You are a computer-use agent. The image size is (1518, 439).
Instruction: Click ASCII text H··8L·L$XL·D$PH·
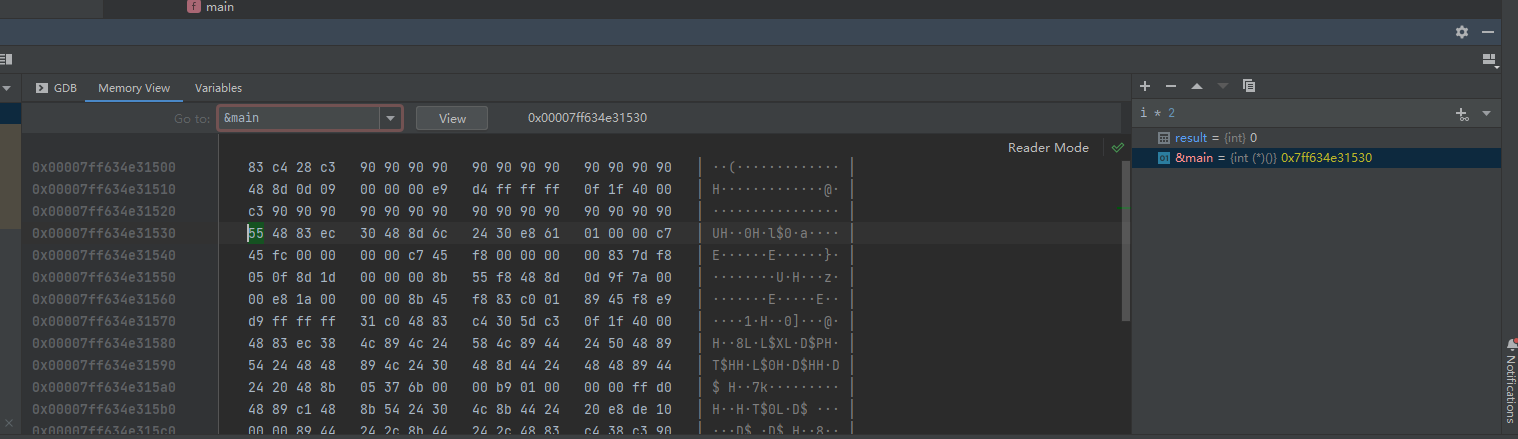tap(776, 343)
